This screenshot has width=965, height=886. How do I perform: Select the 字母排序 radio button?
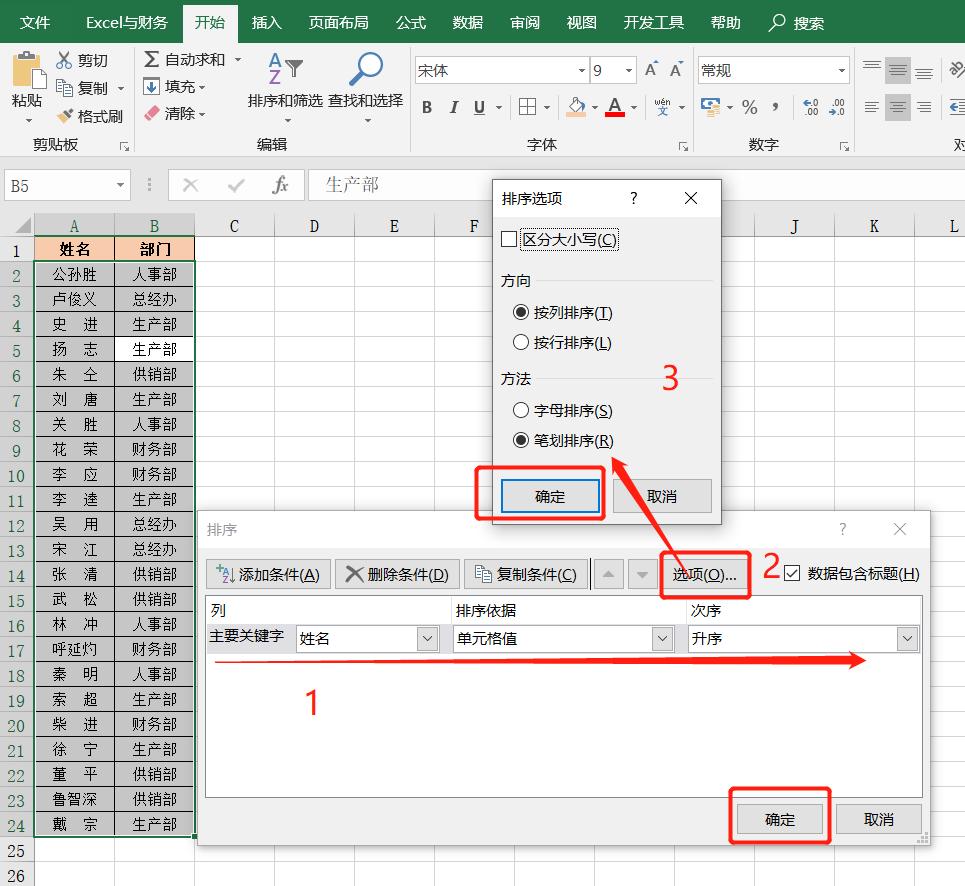tap(521, 409)
